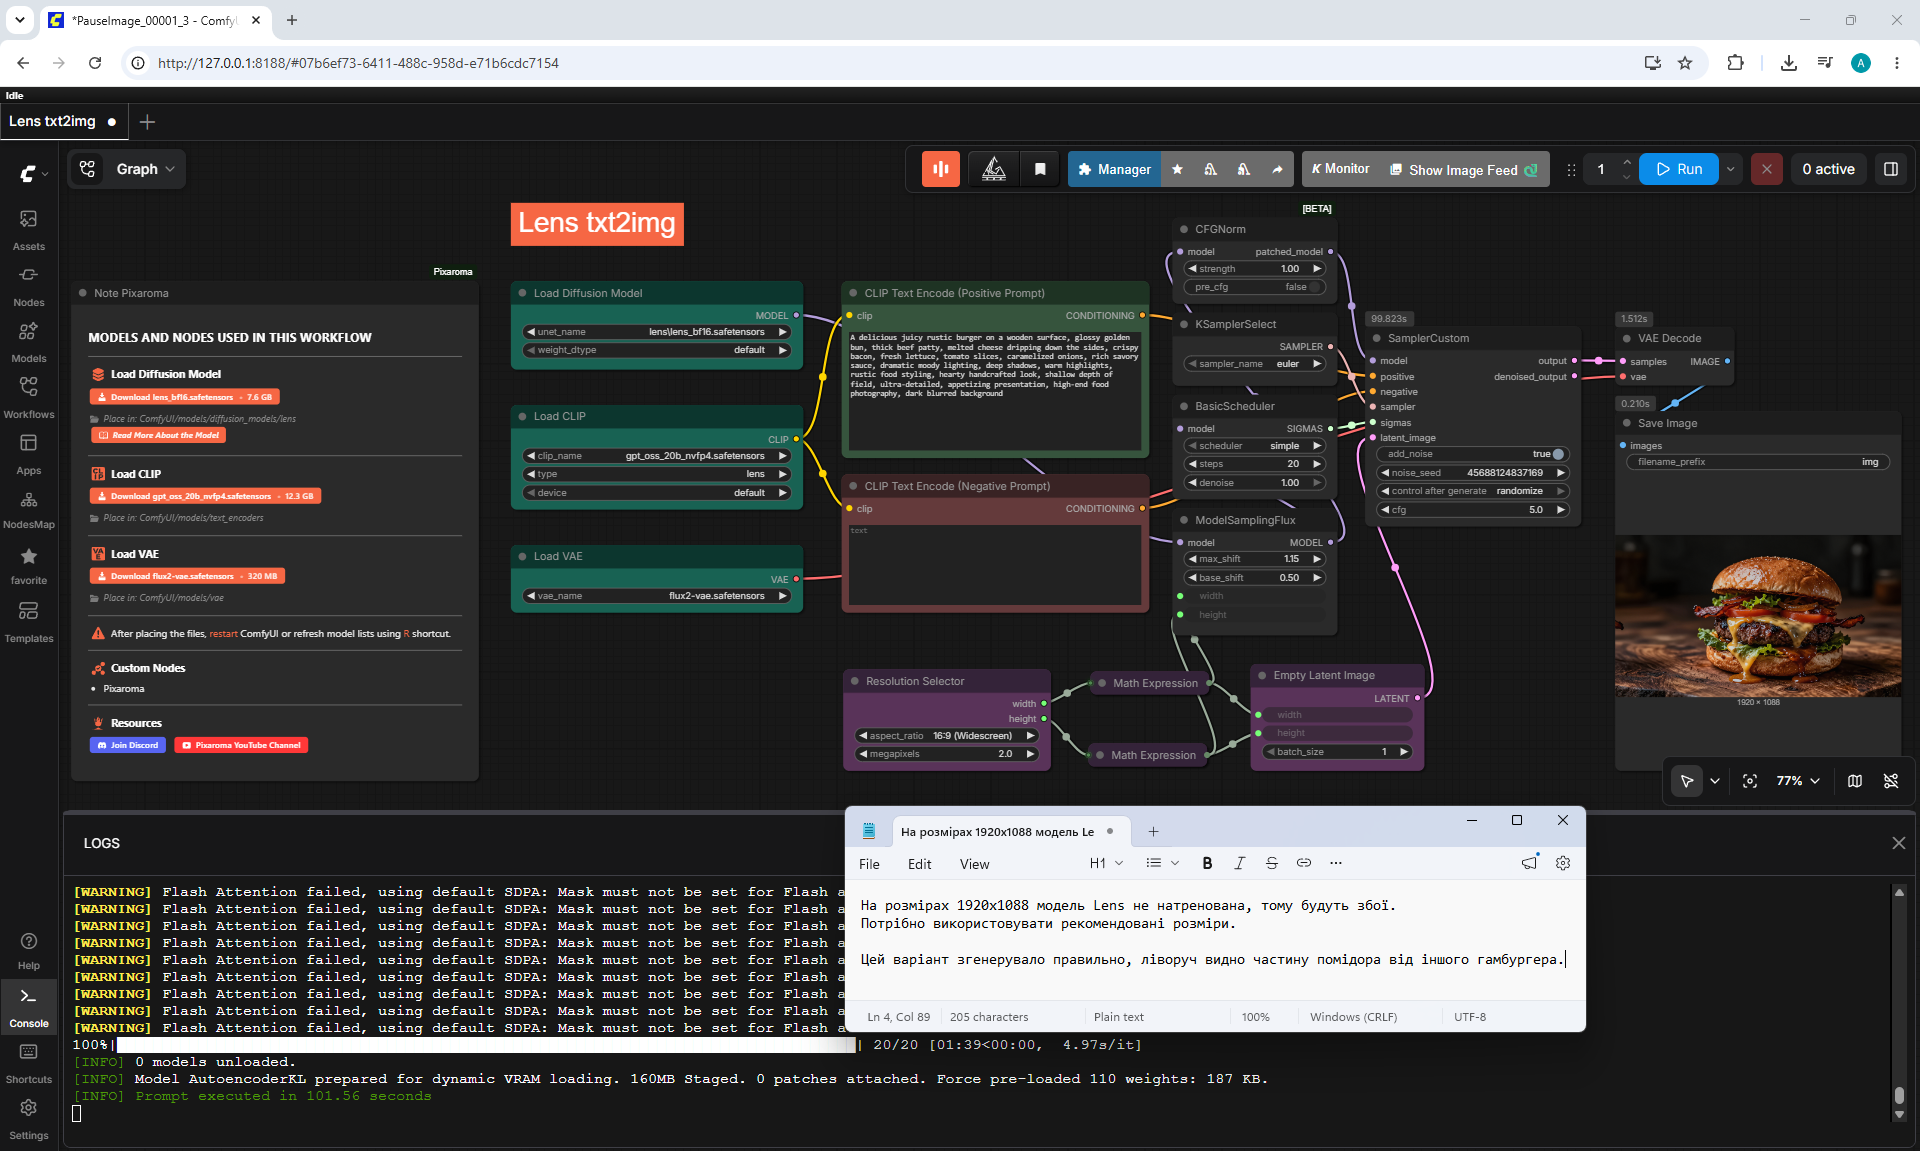1920x1151 pixels.
Task: Select the pointer select-mode tool
Action: point(1686,781)
